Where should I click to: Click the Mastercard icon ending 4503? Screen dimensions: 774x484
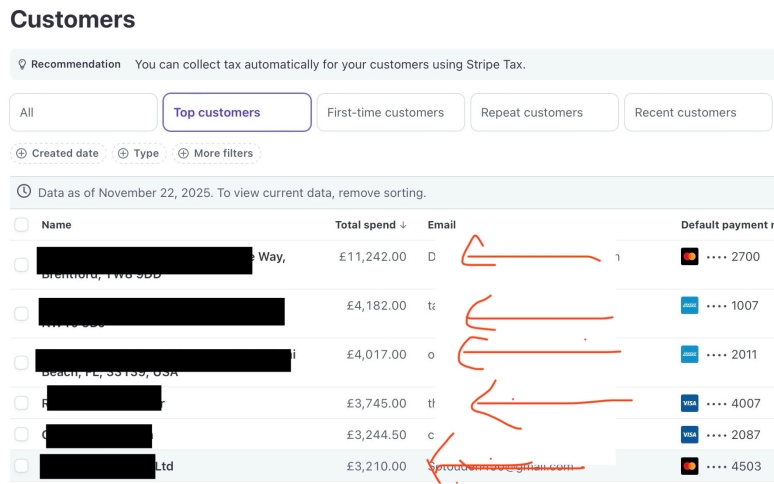tap(689, 466)
